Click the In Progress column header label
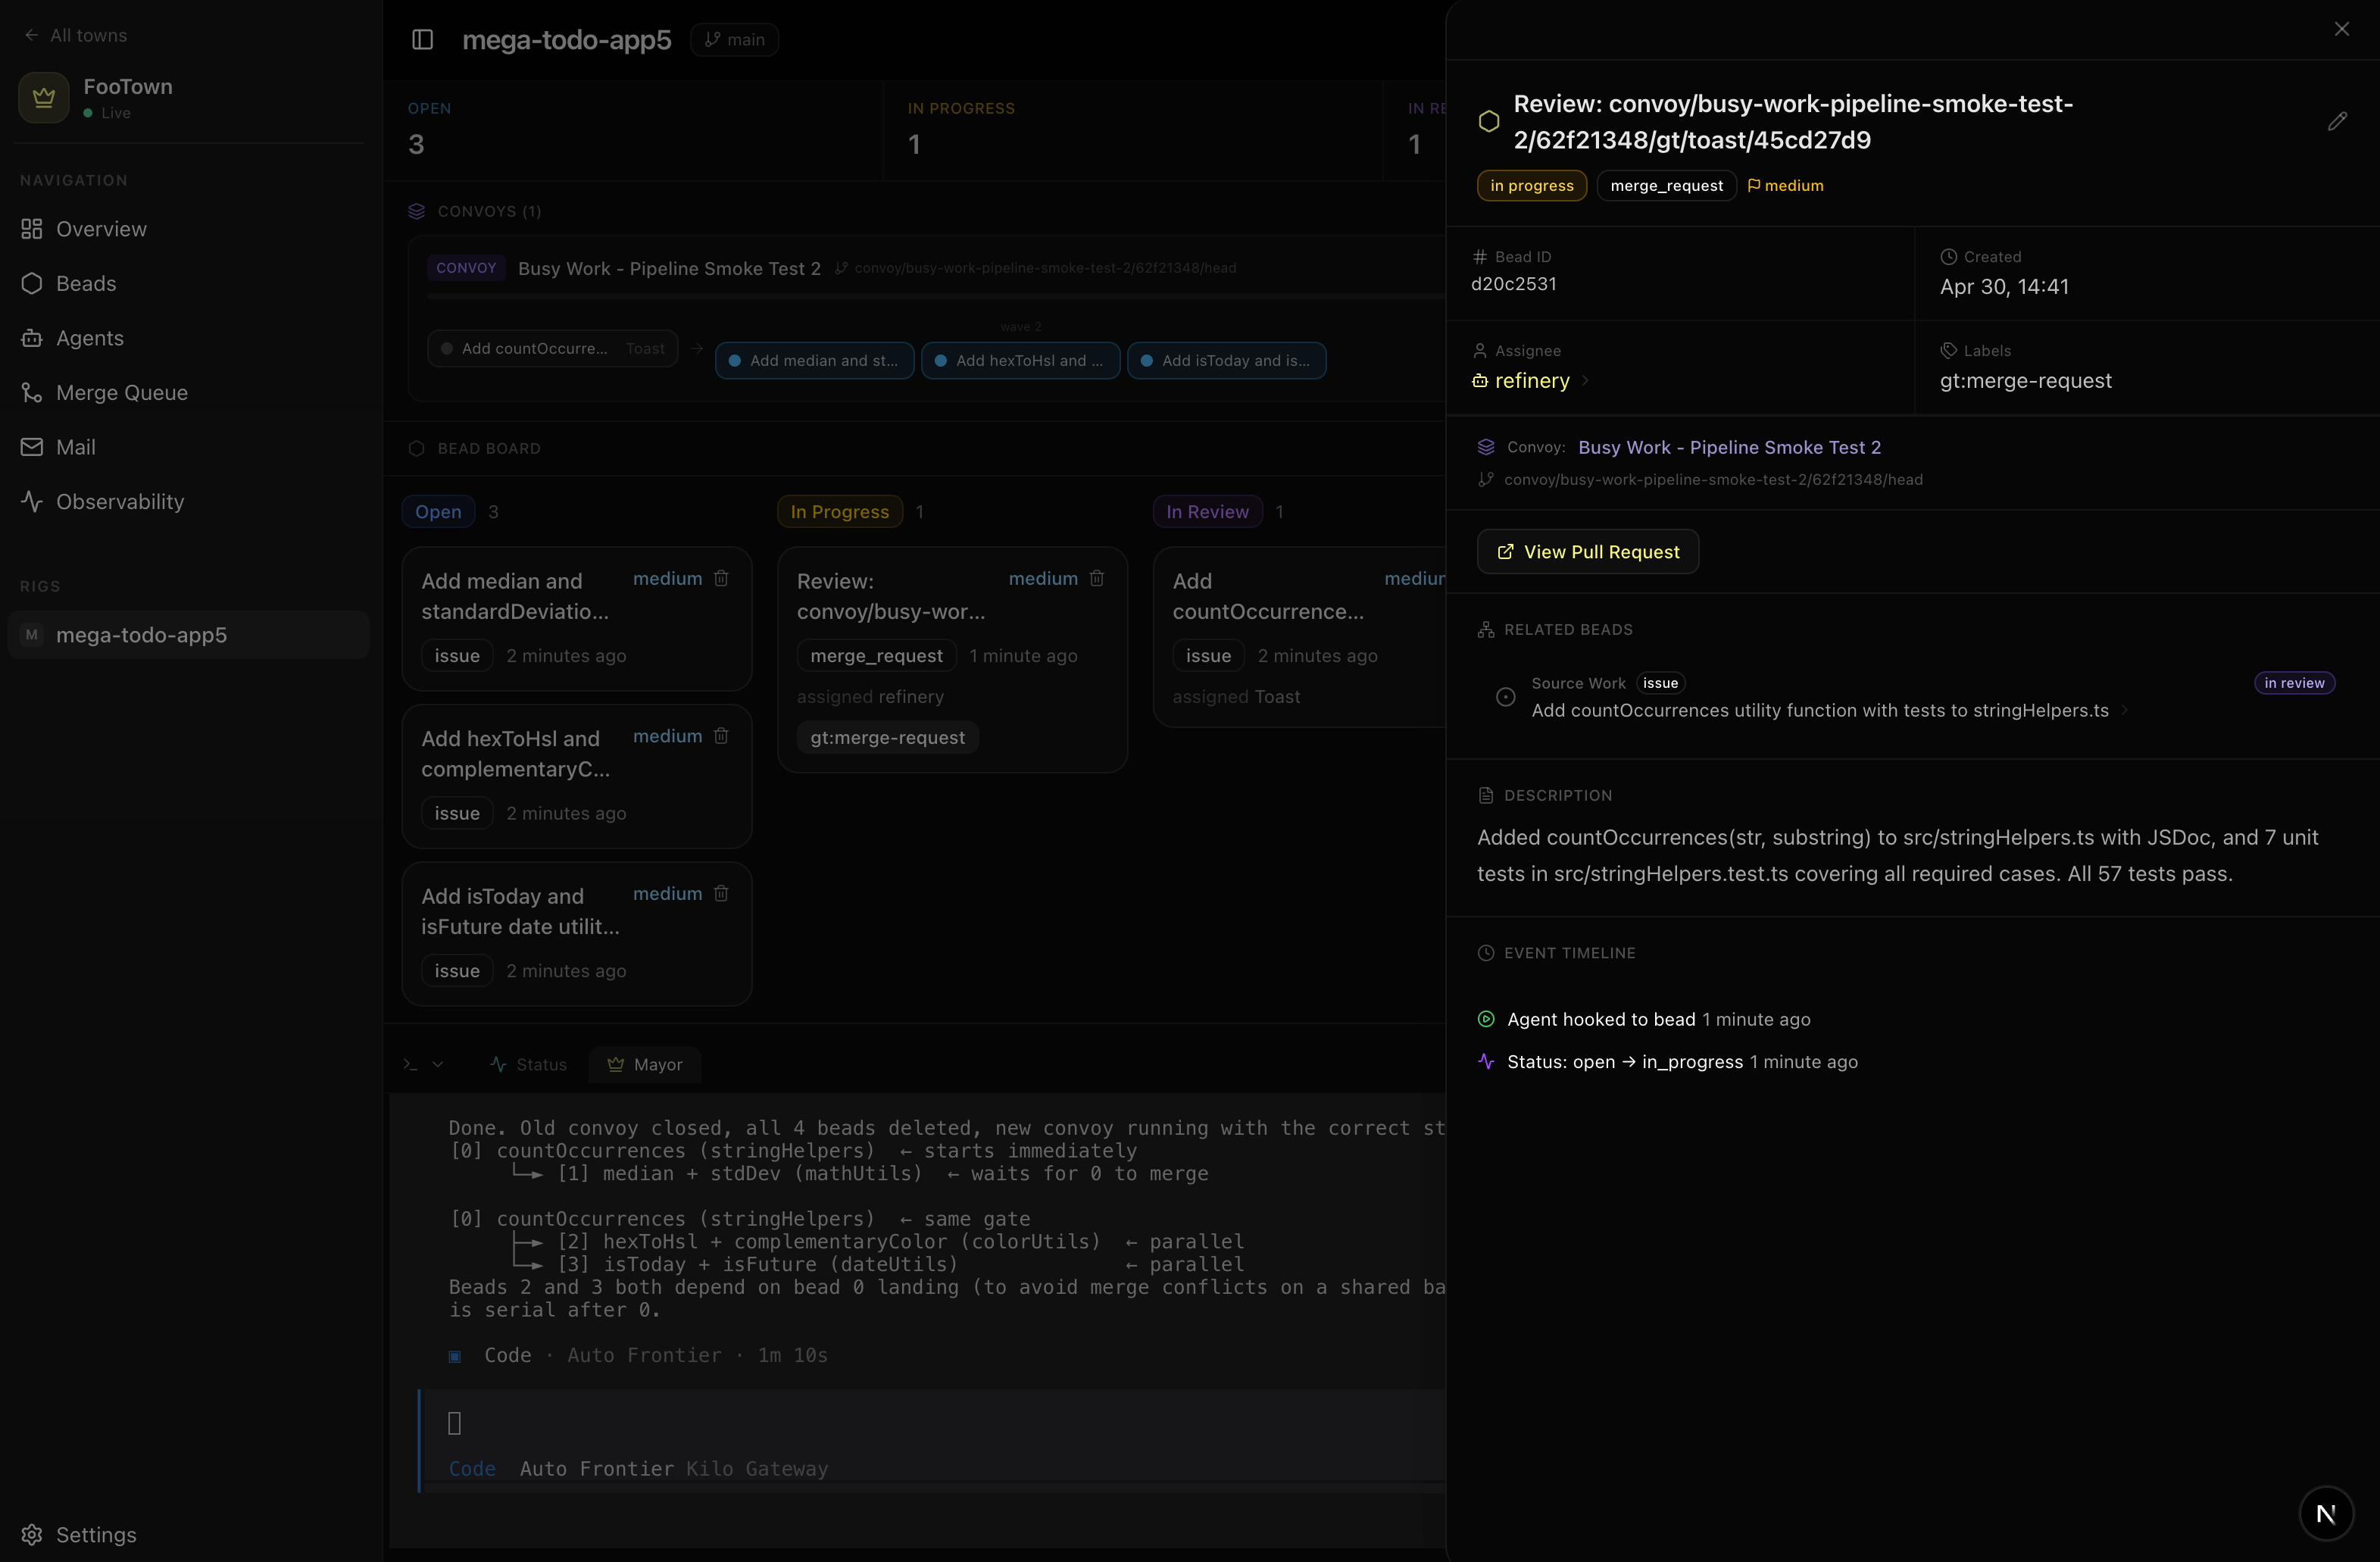2380x1562 pixels. pyautogui.click(x=839, y=512)
